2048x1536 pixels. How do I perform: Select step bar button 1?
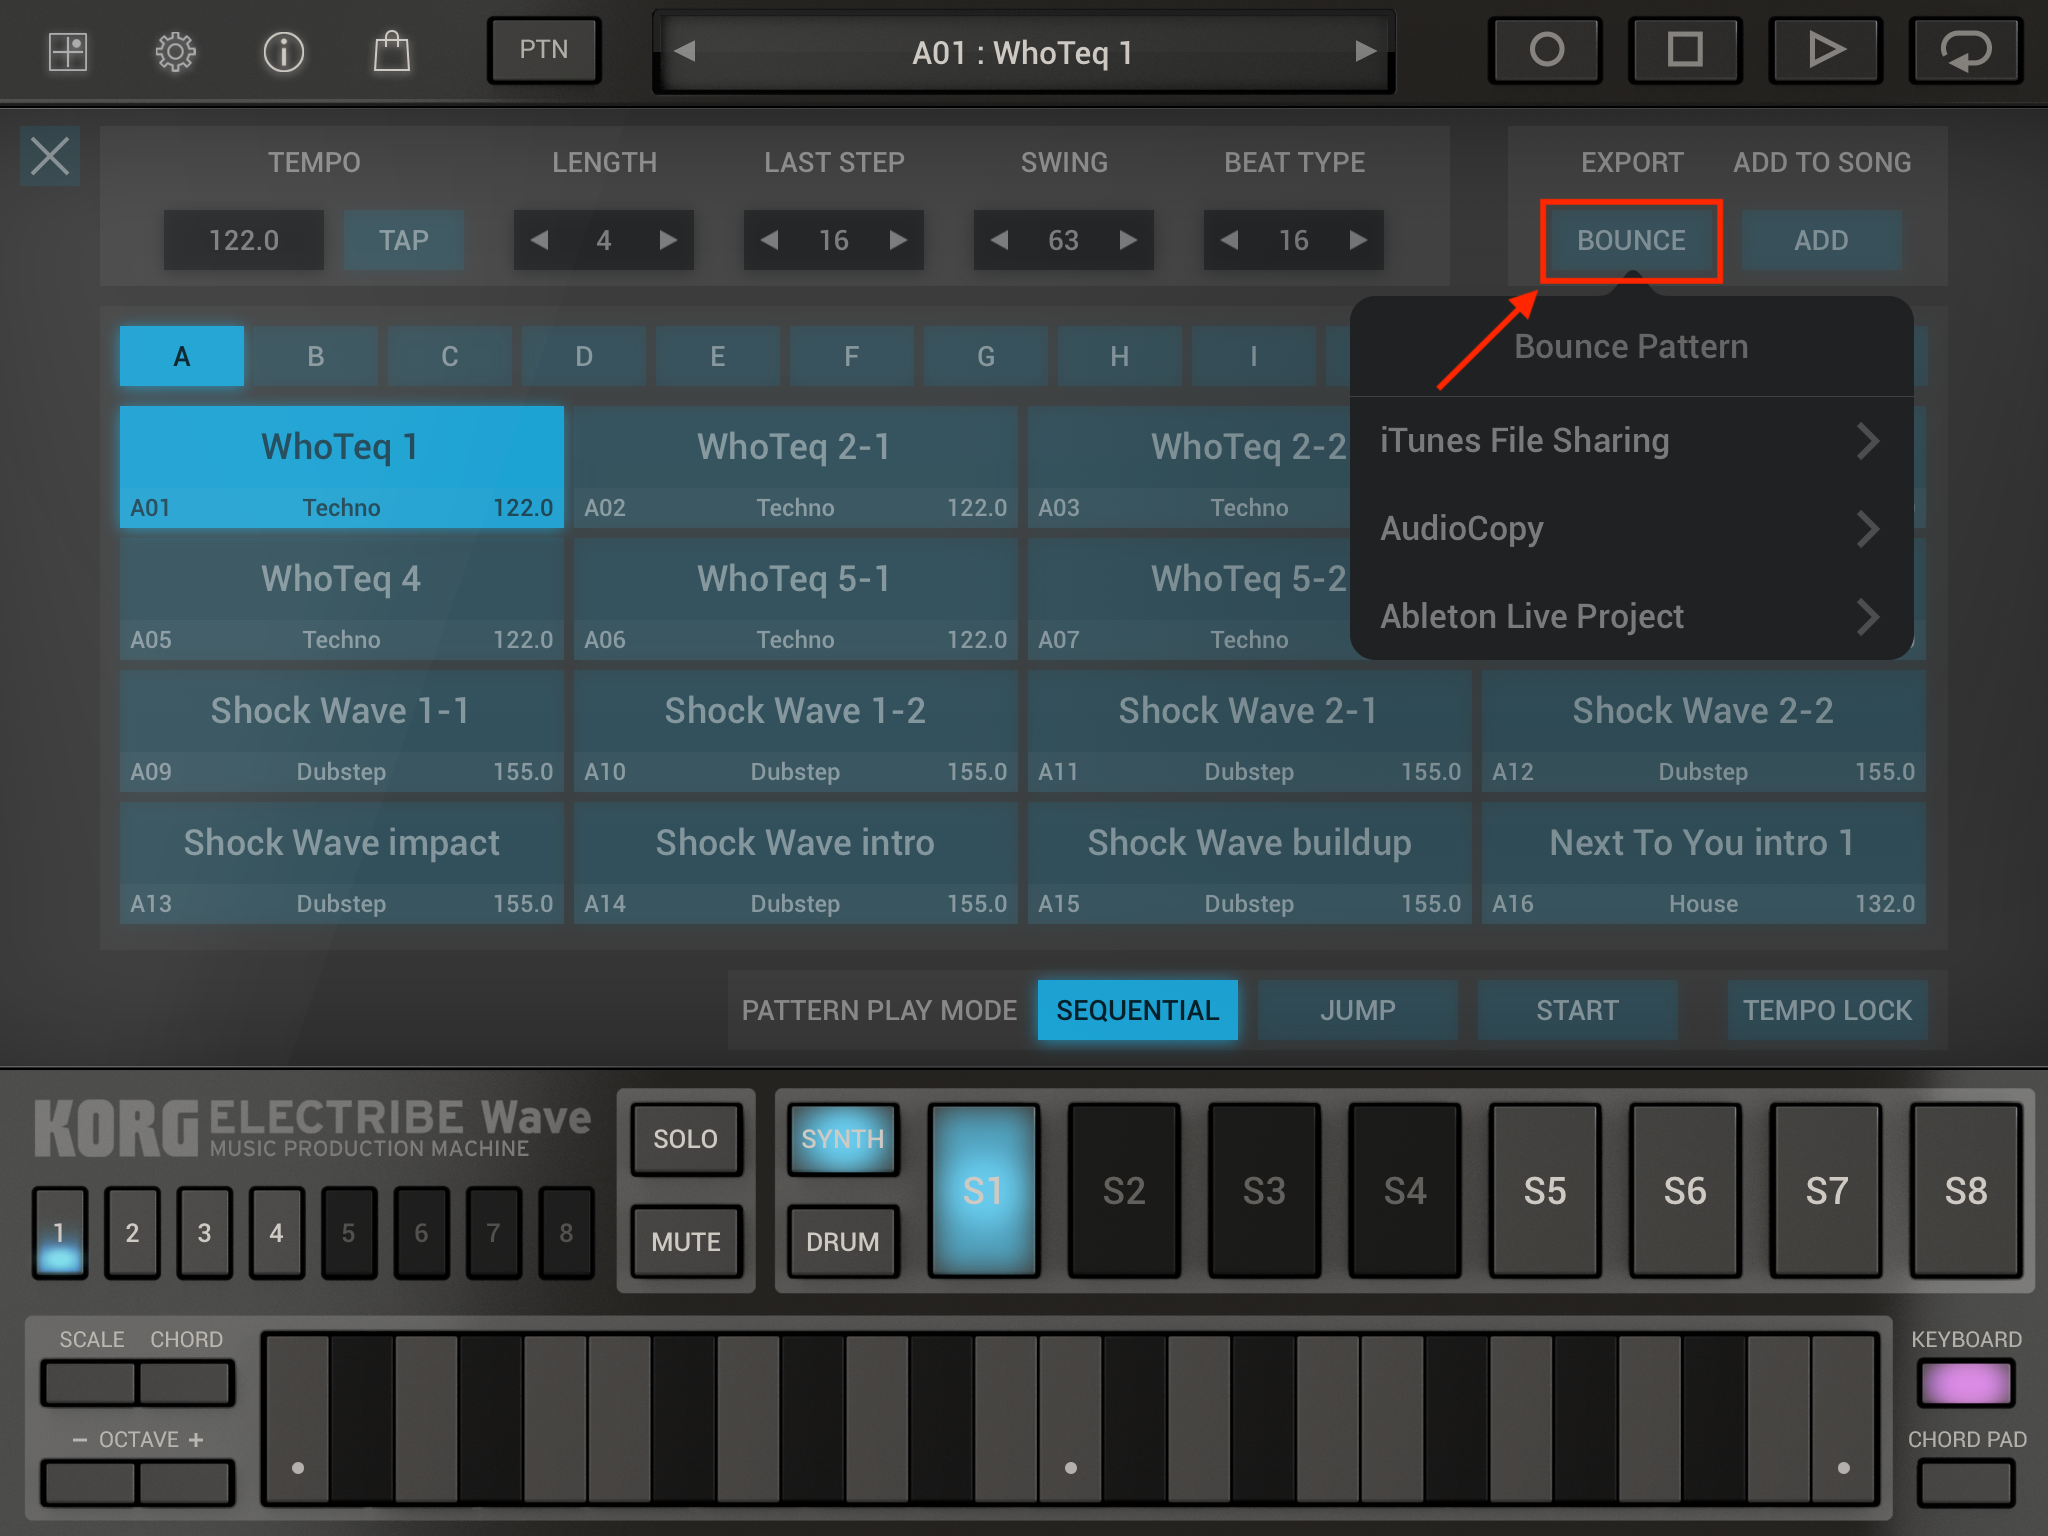pos(60,1233)
